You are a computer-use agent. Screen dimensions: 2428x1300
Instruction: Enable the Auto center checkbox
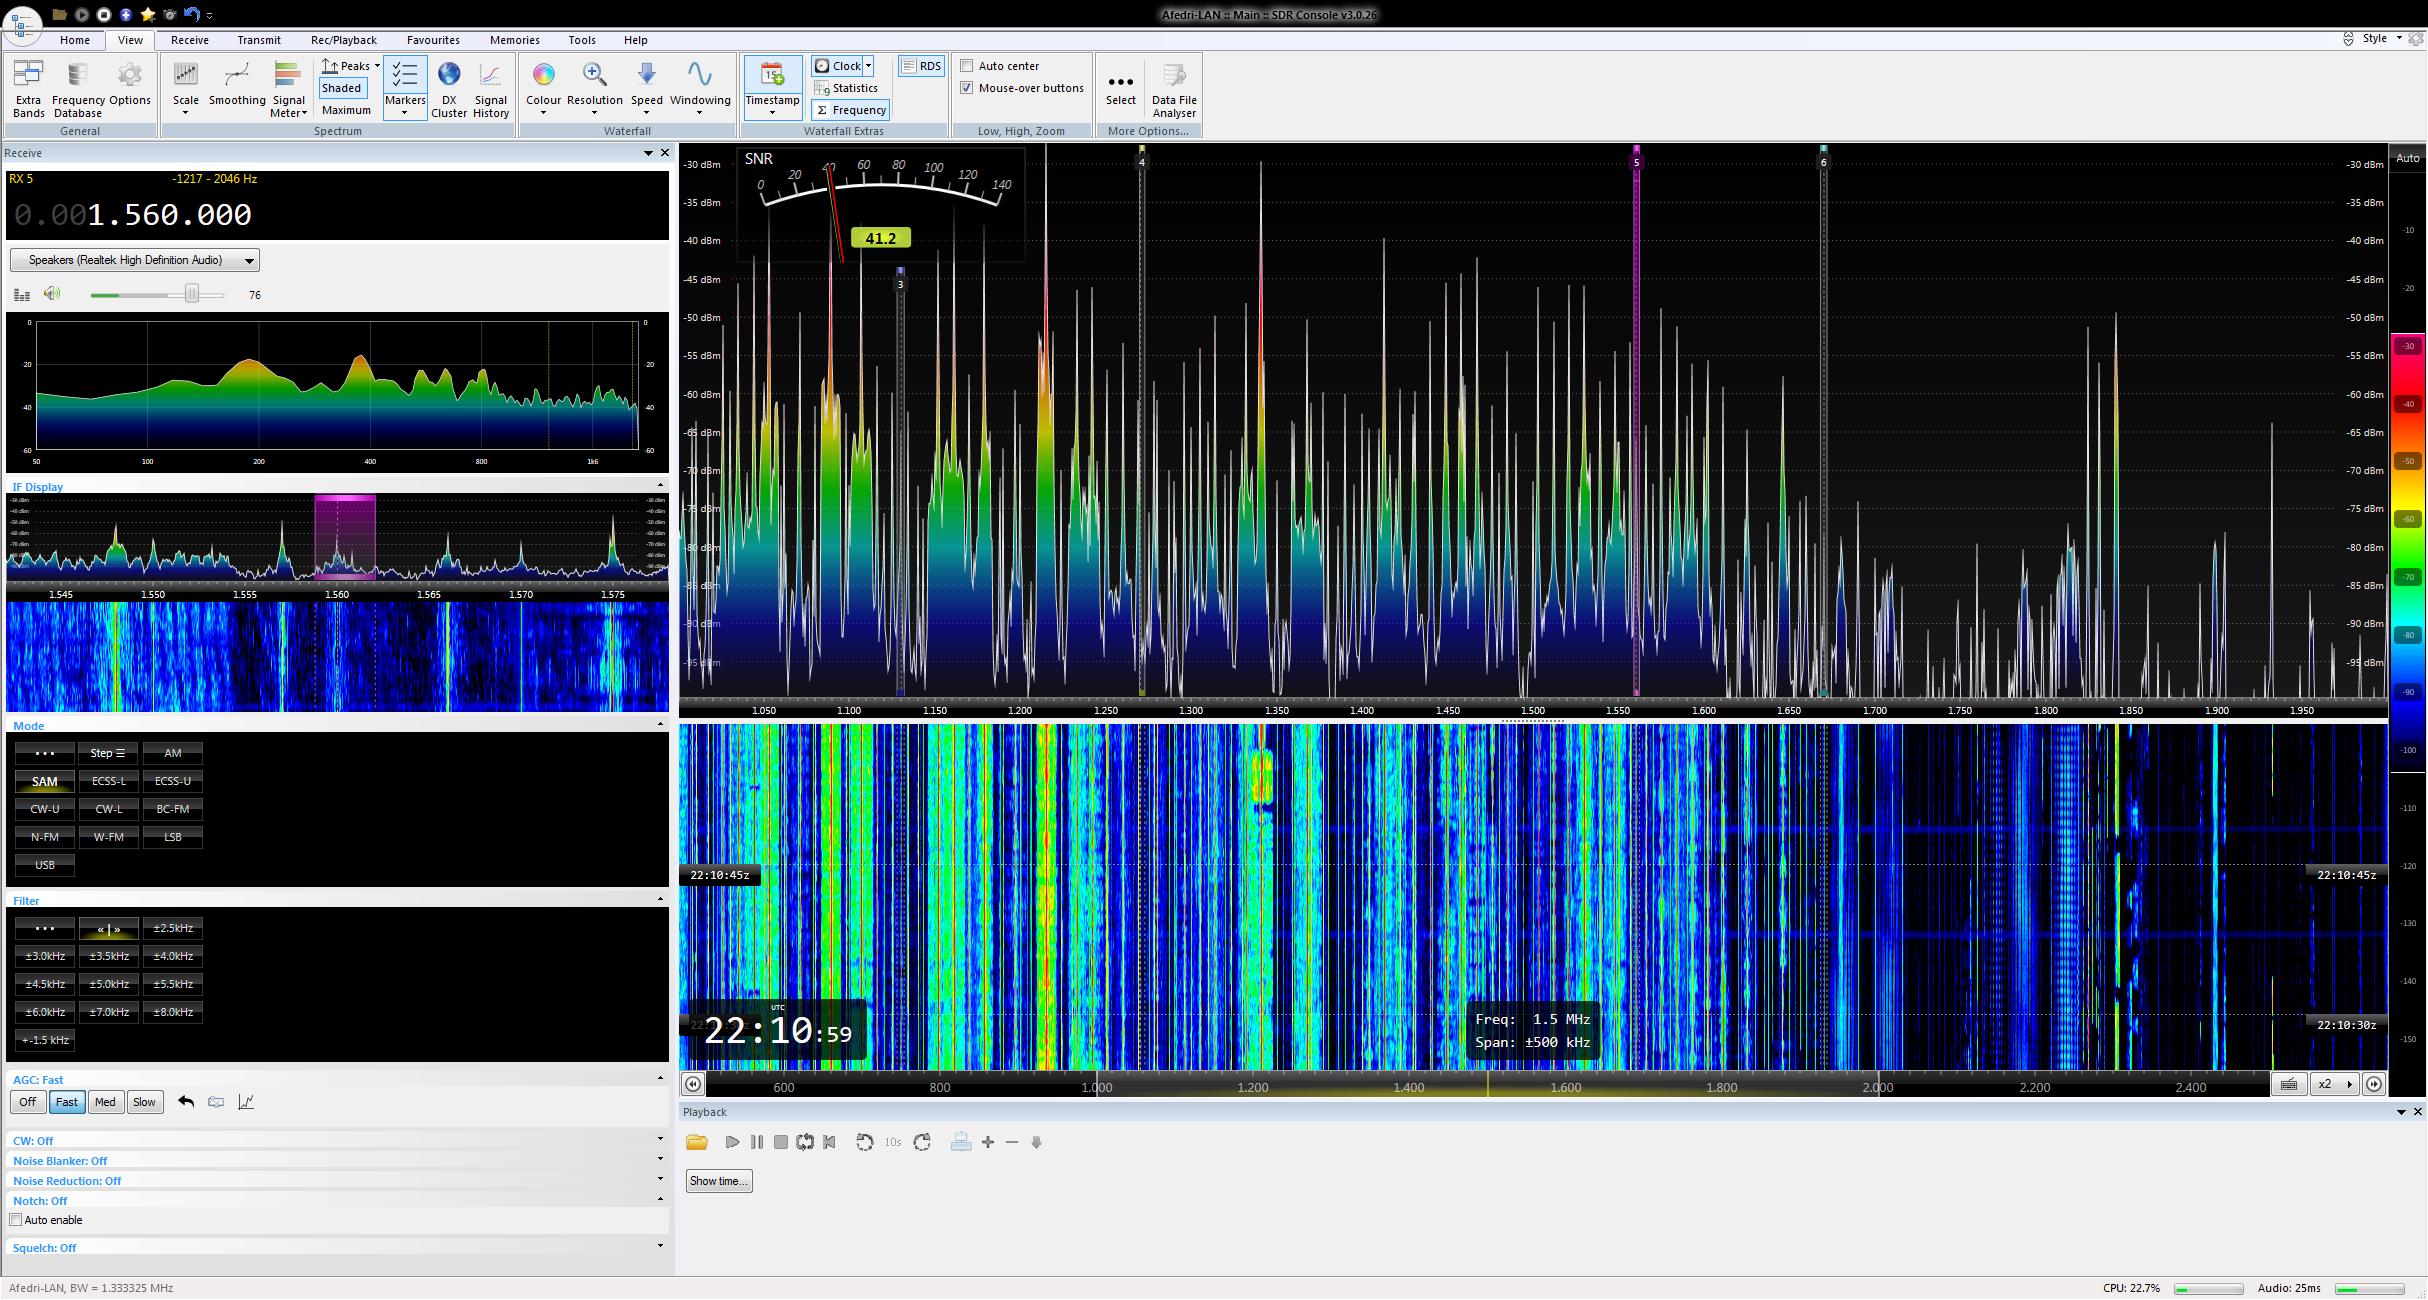(x=967, y=66)
